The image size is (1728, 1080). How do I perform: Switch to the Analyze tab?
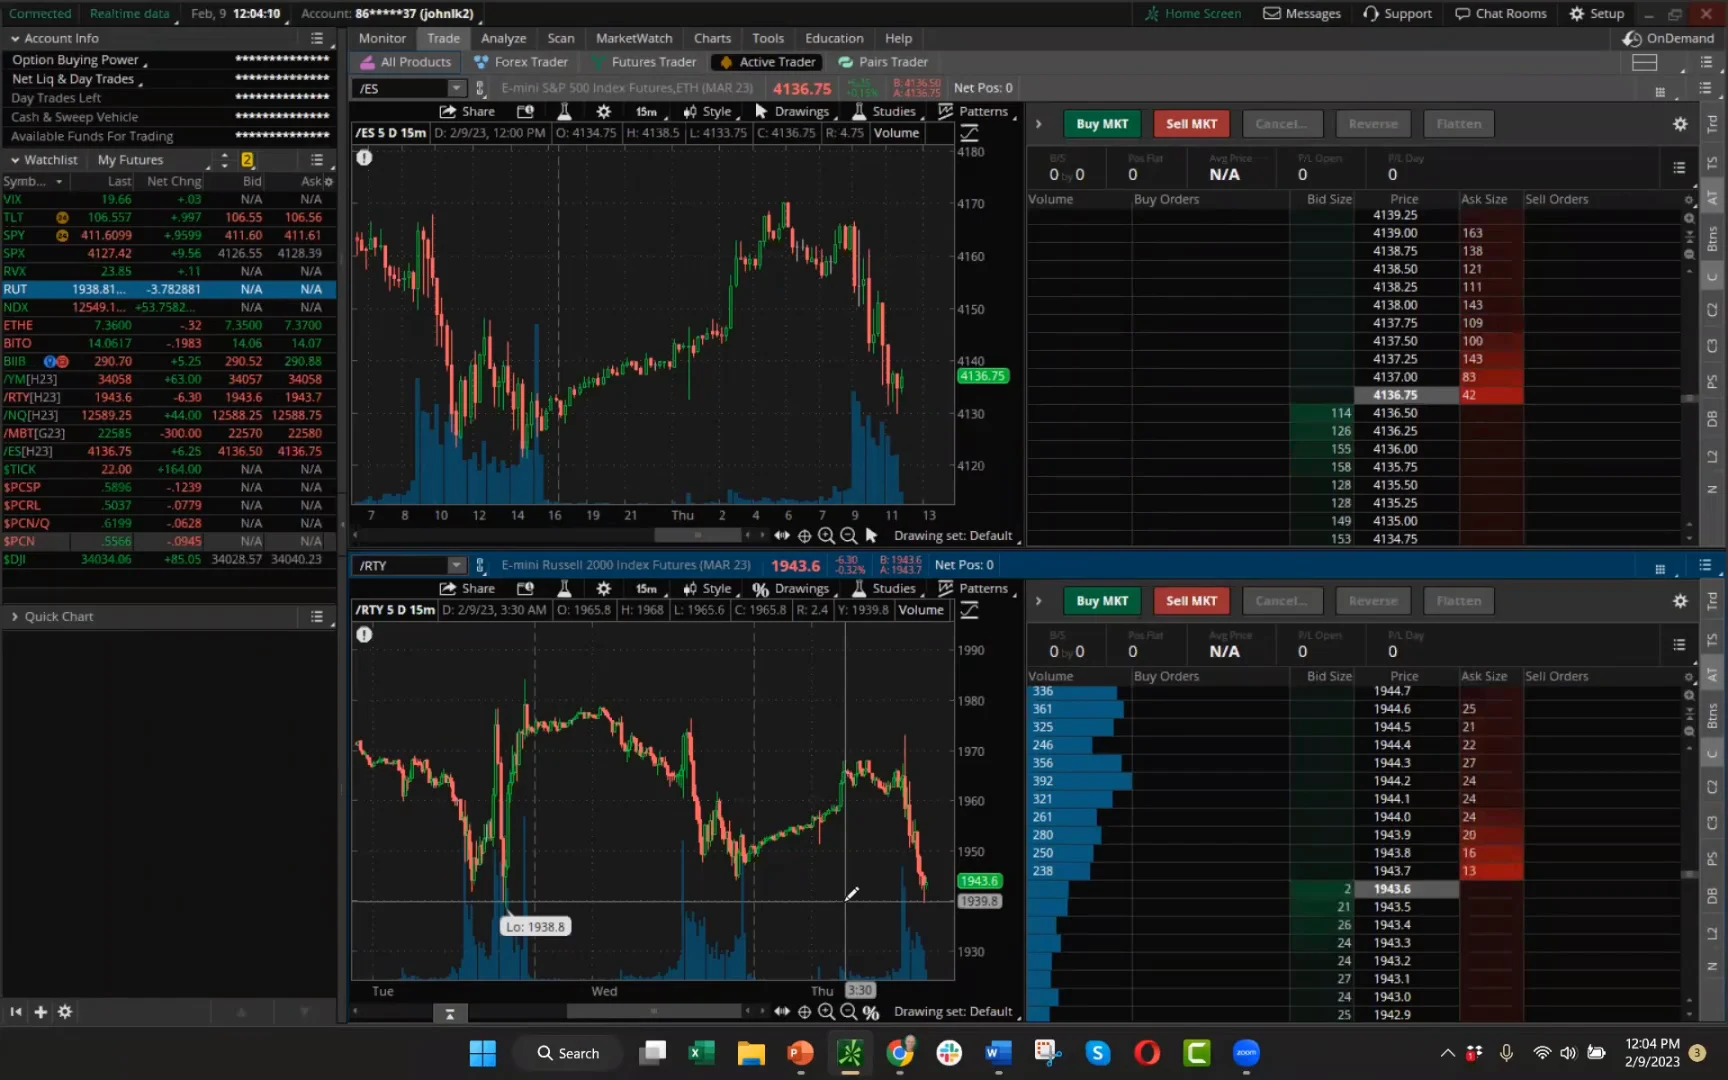[x=503, y=38]
